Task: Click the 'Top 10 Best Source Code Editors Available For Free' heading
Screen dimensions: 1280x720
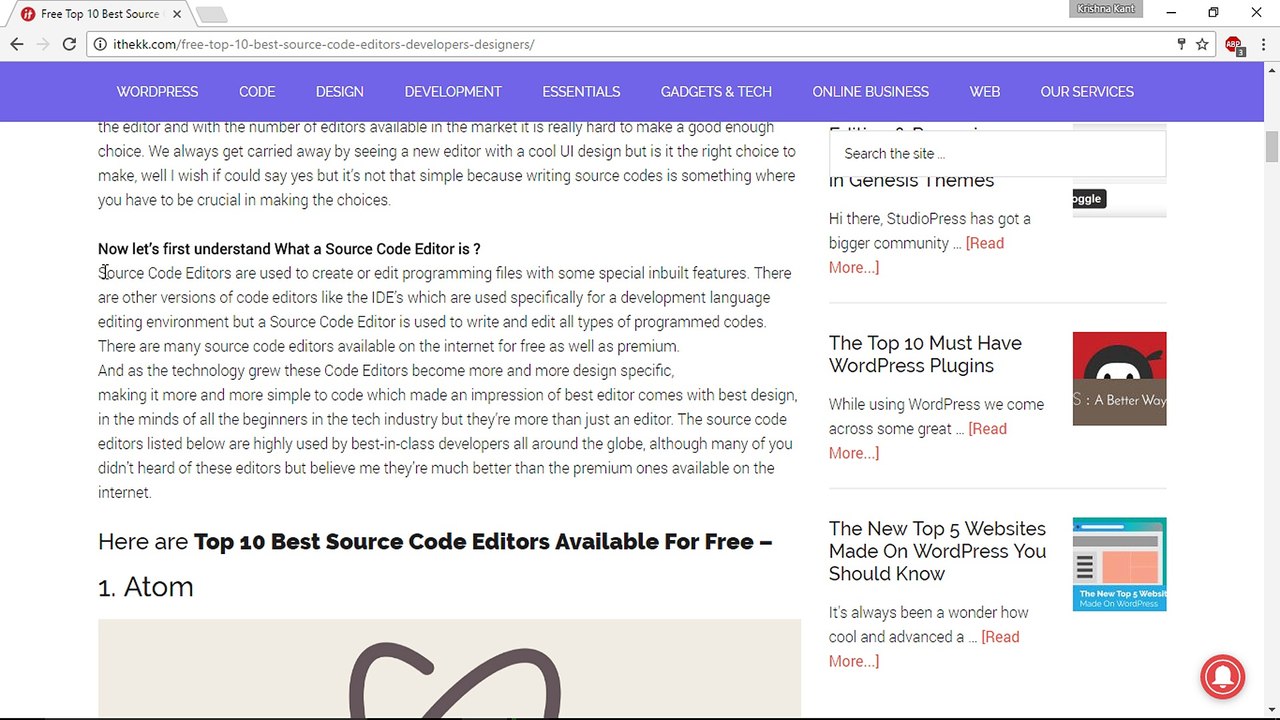Action: click(483, 542)
